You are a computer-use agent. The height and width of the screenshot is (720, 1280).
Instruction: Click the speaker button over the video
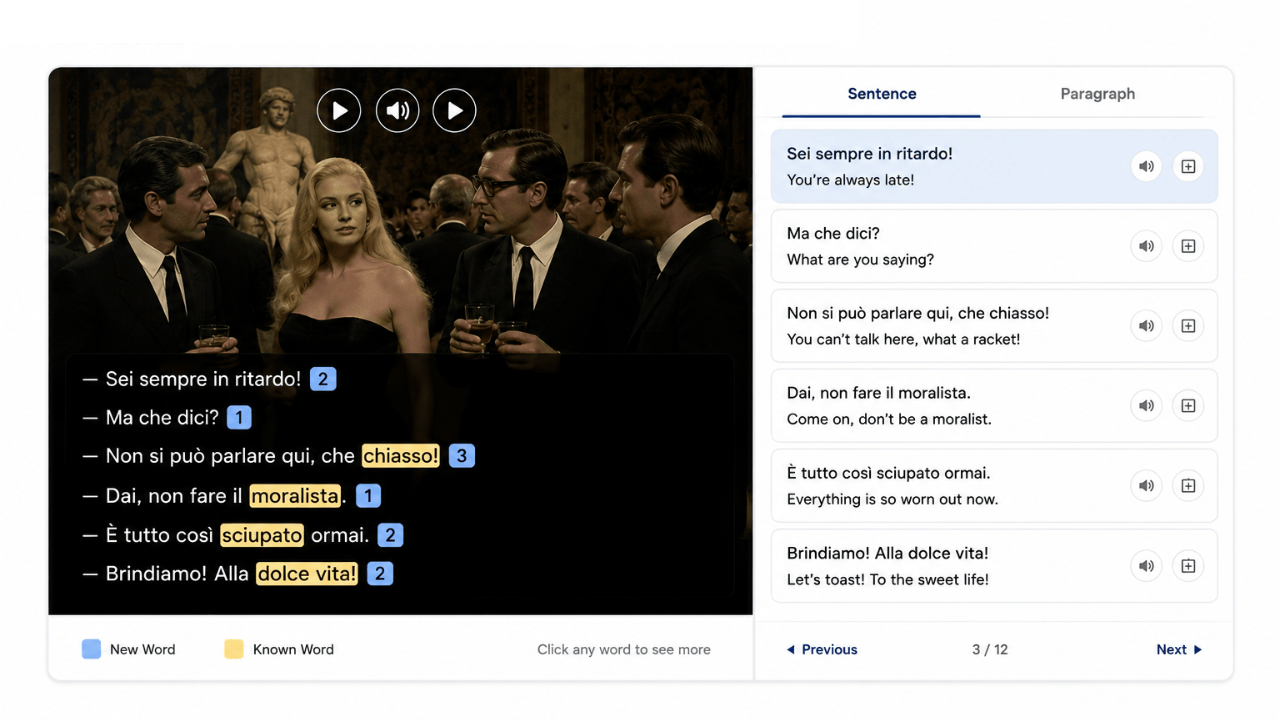coord(397,110)
